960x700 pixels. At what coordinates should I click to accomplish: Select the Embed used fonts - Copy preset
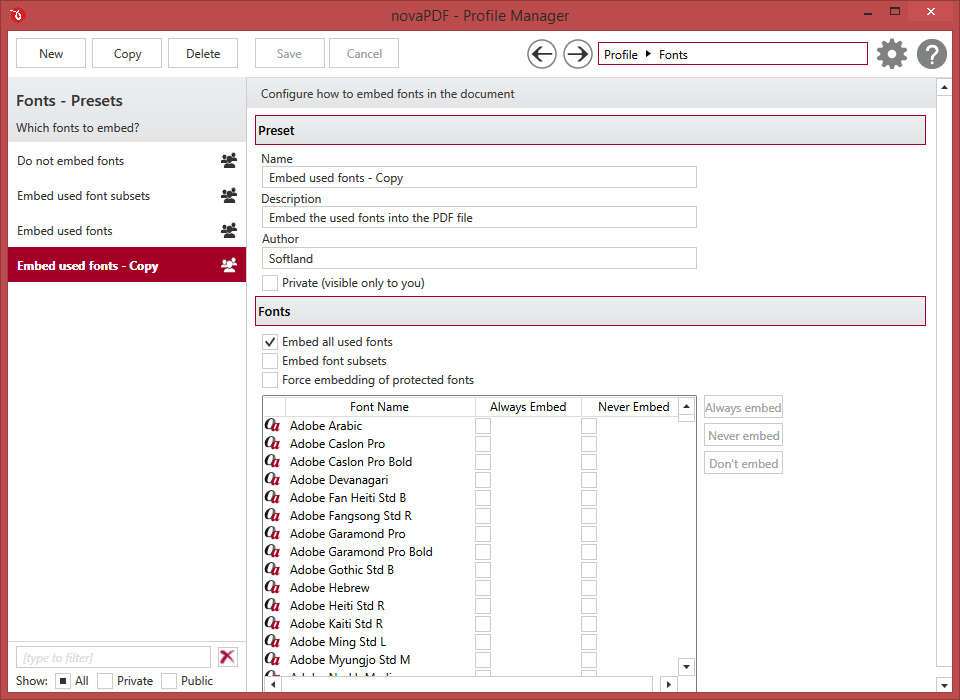127,265
